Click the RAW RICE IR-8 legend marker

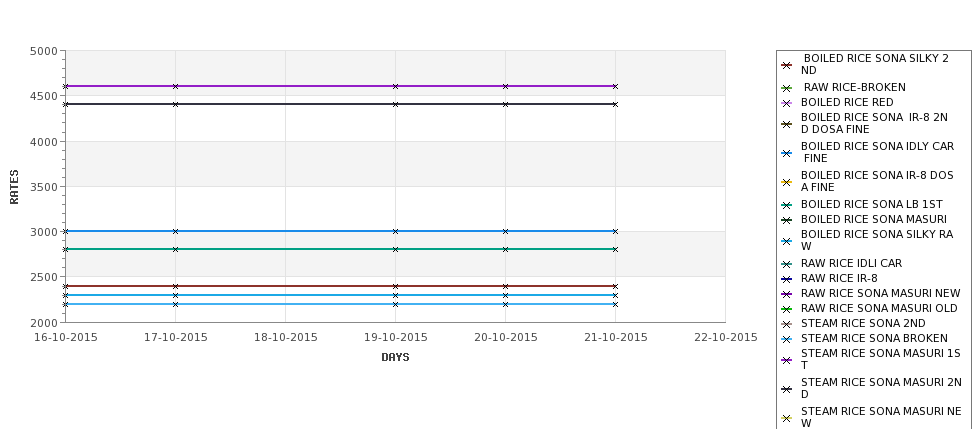point(787,279)
